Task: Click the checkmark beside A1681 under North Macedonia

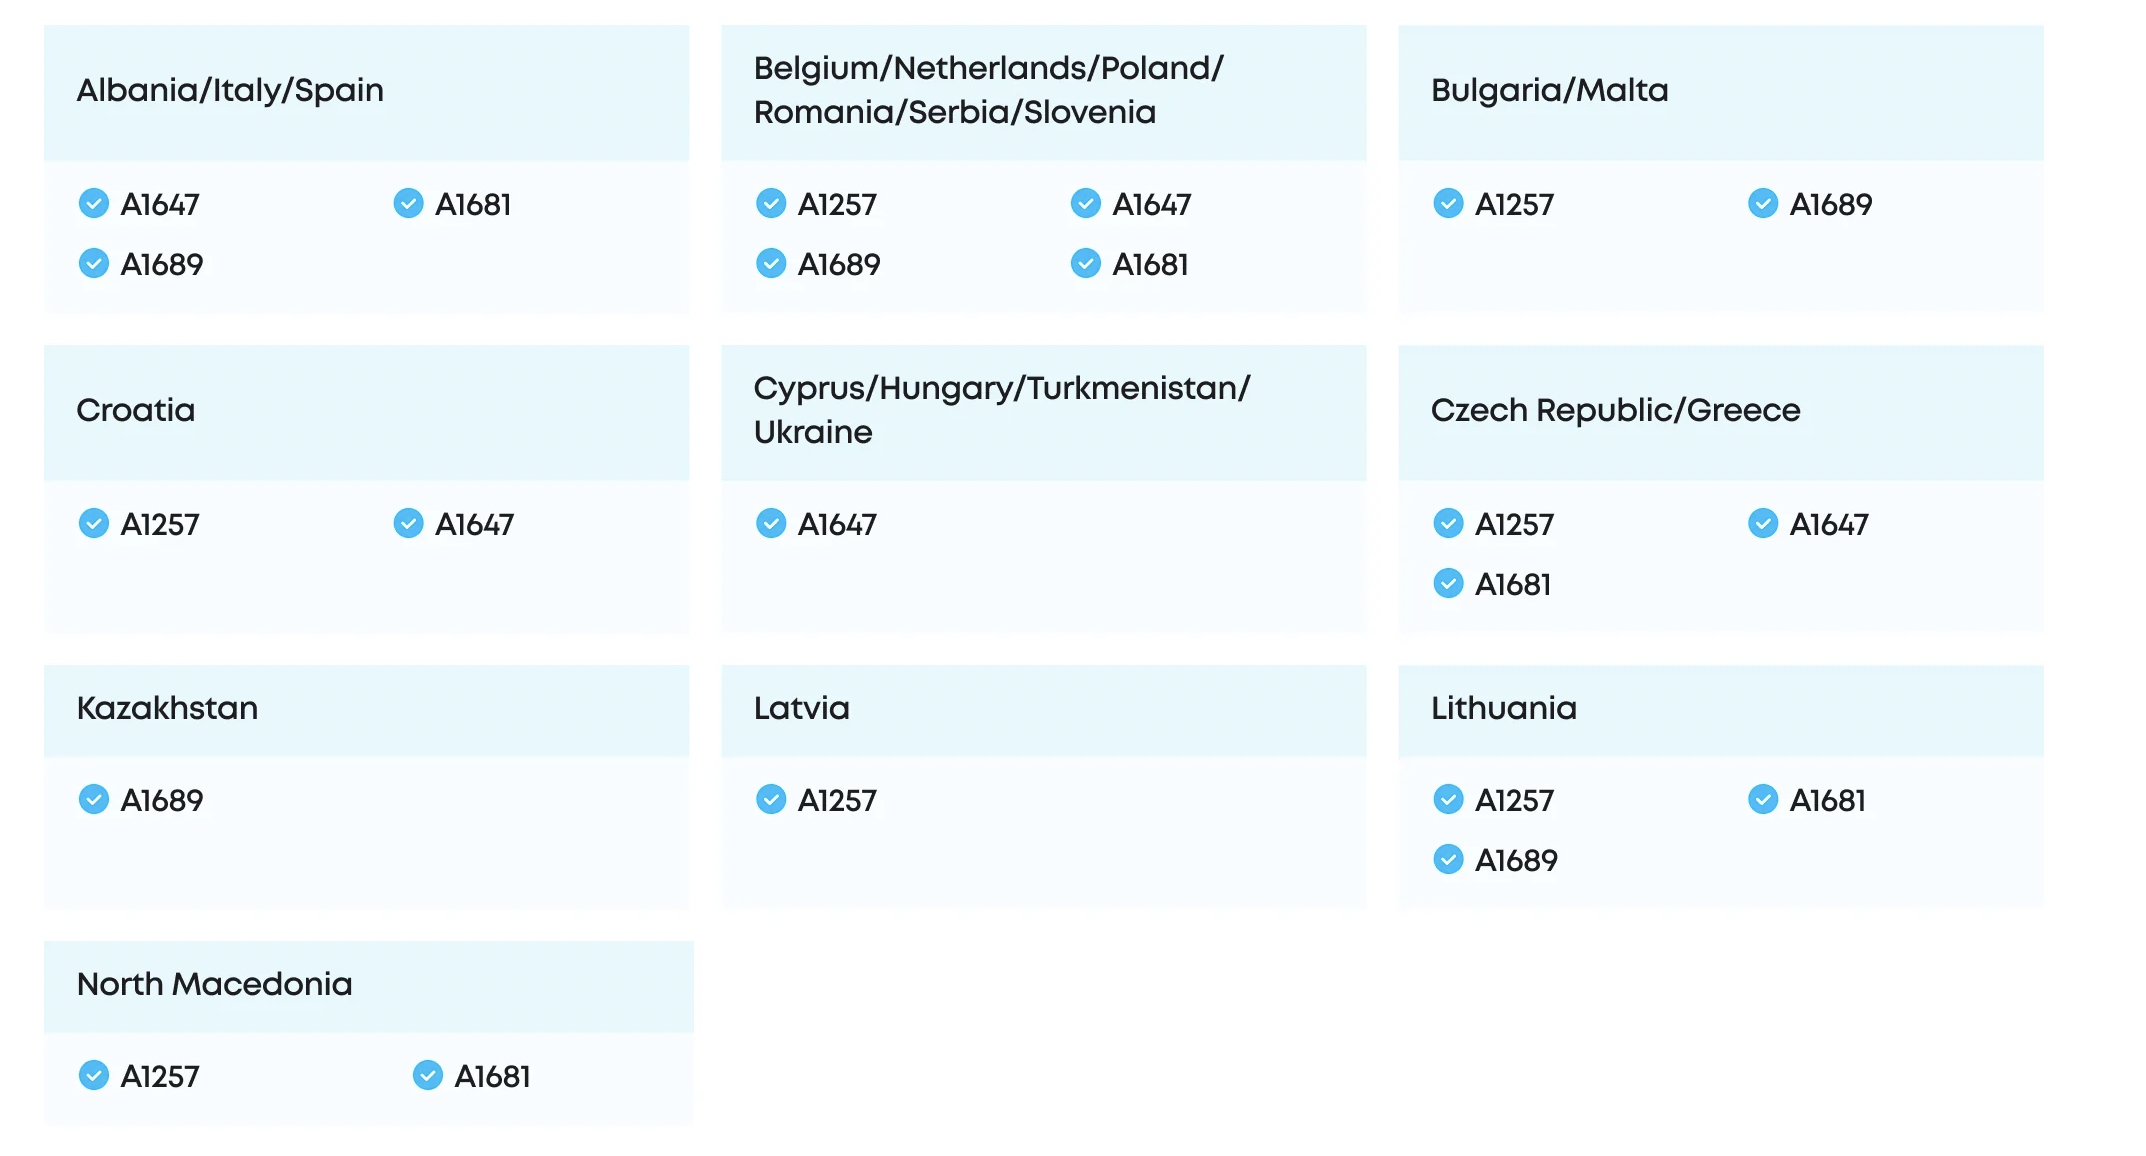Action: [428, 1076]
